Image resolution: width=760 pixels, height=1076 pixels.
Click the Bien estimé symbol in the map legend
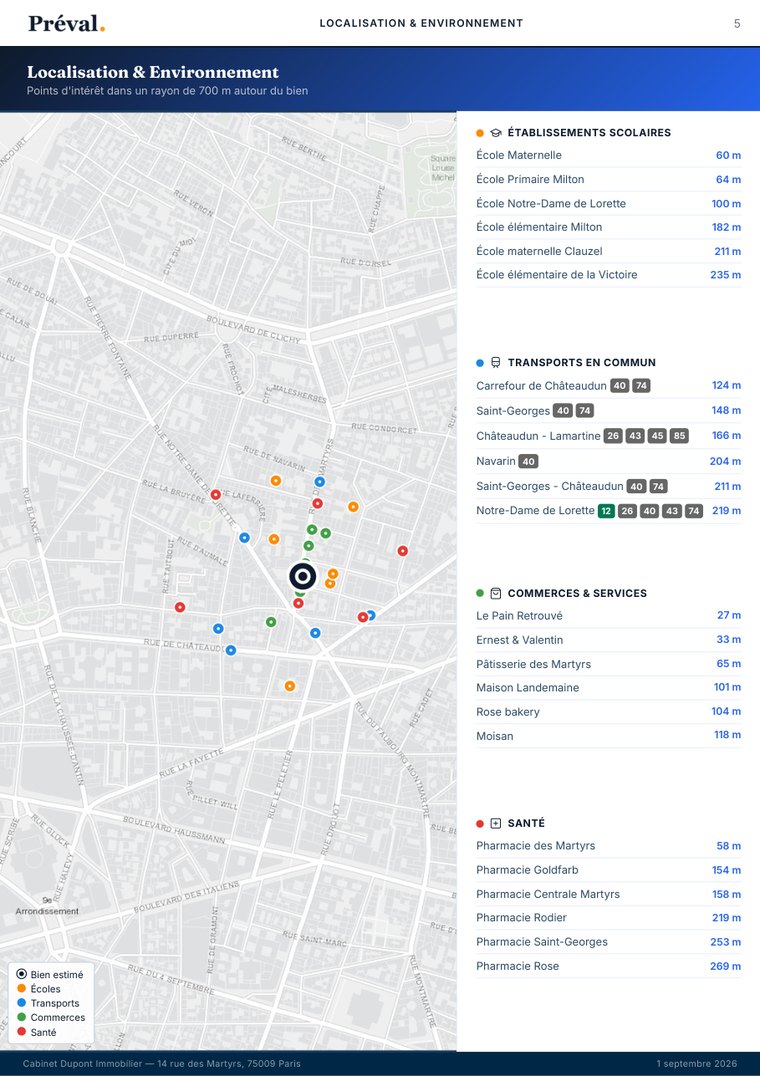click(x=21, y=974)
